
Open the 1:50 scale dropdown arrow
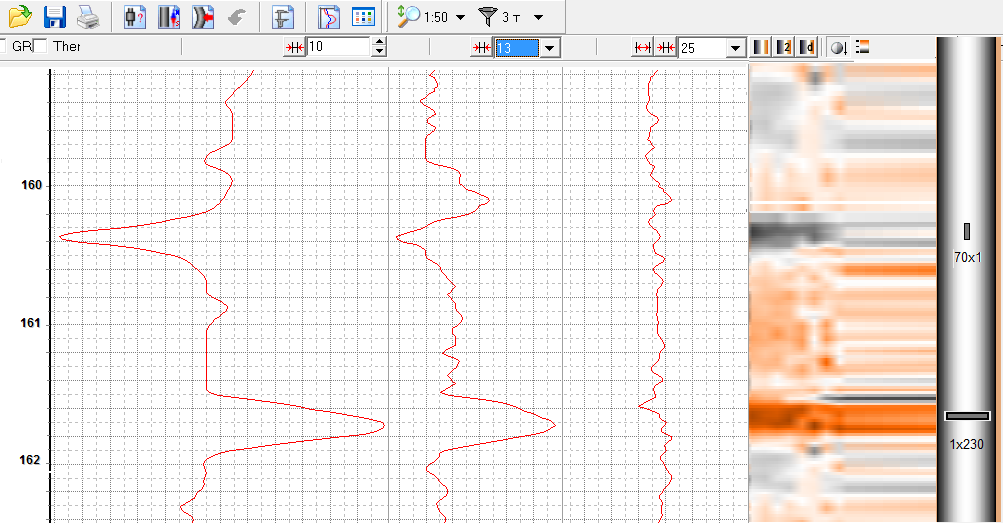point(460,17)
